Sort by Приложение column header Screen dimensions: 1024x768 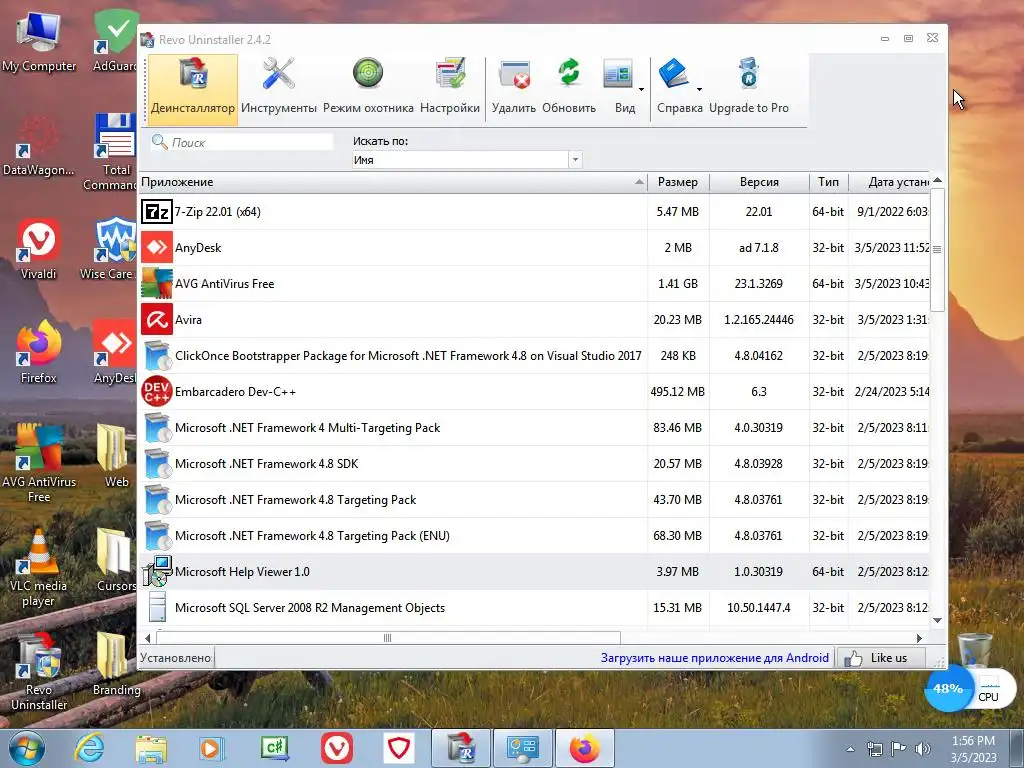point(392,182)
